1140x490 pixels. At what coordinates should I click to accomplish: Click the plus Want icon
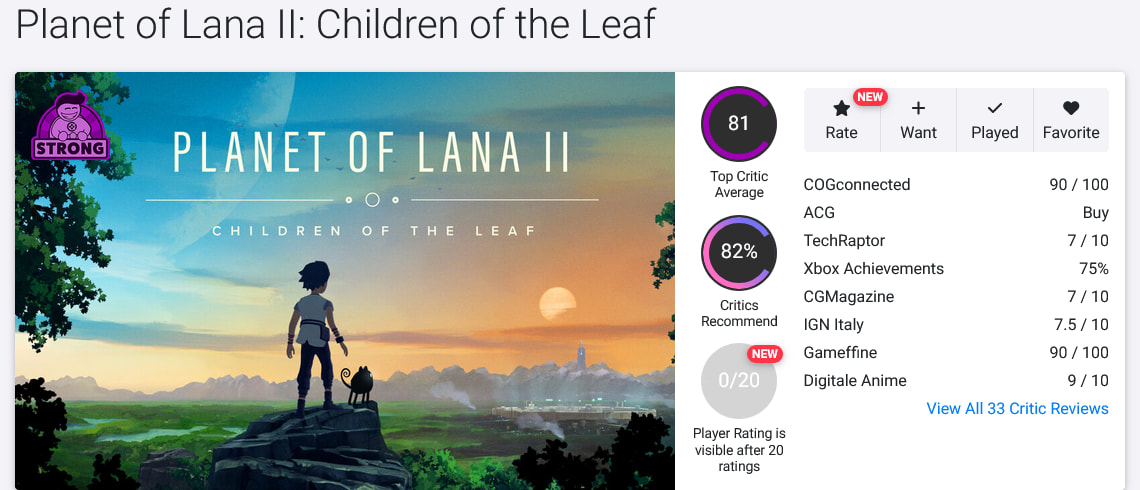(918, 109)
